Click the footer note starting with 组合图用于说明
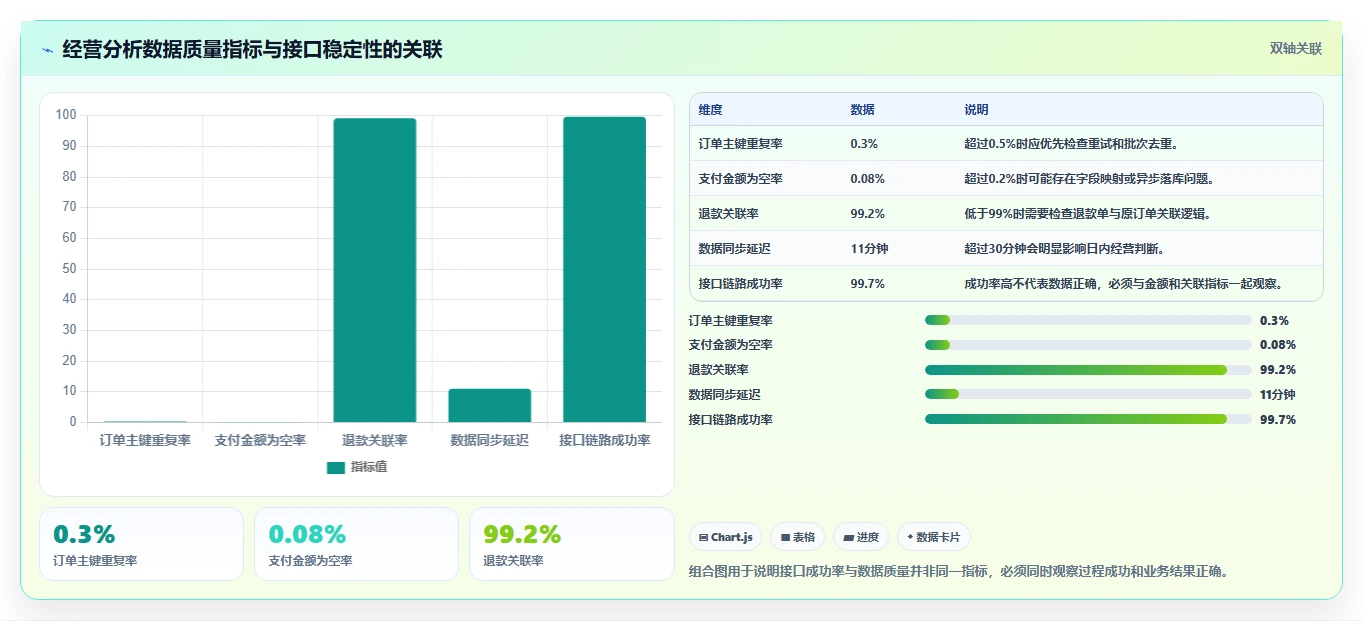The width and height of the screenshot is (1363, 621). pyautogui.click(x=958, y=572)
